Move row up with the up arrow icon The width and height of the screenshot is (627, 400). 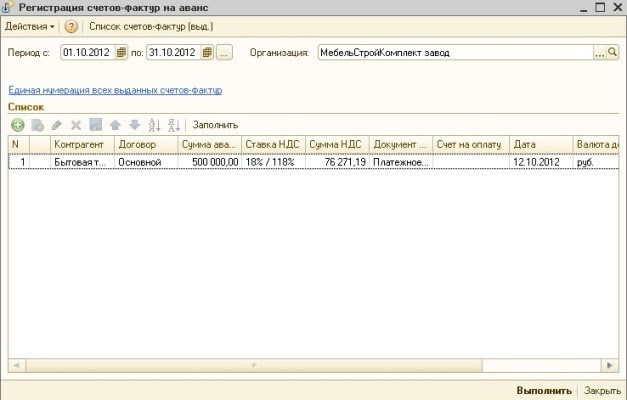(x=115, y=125)
